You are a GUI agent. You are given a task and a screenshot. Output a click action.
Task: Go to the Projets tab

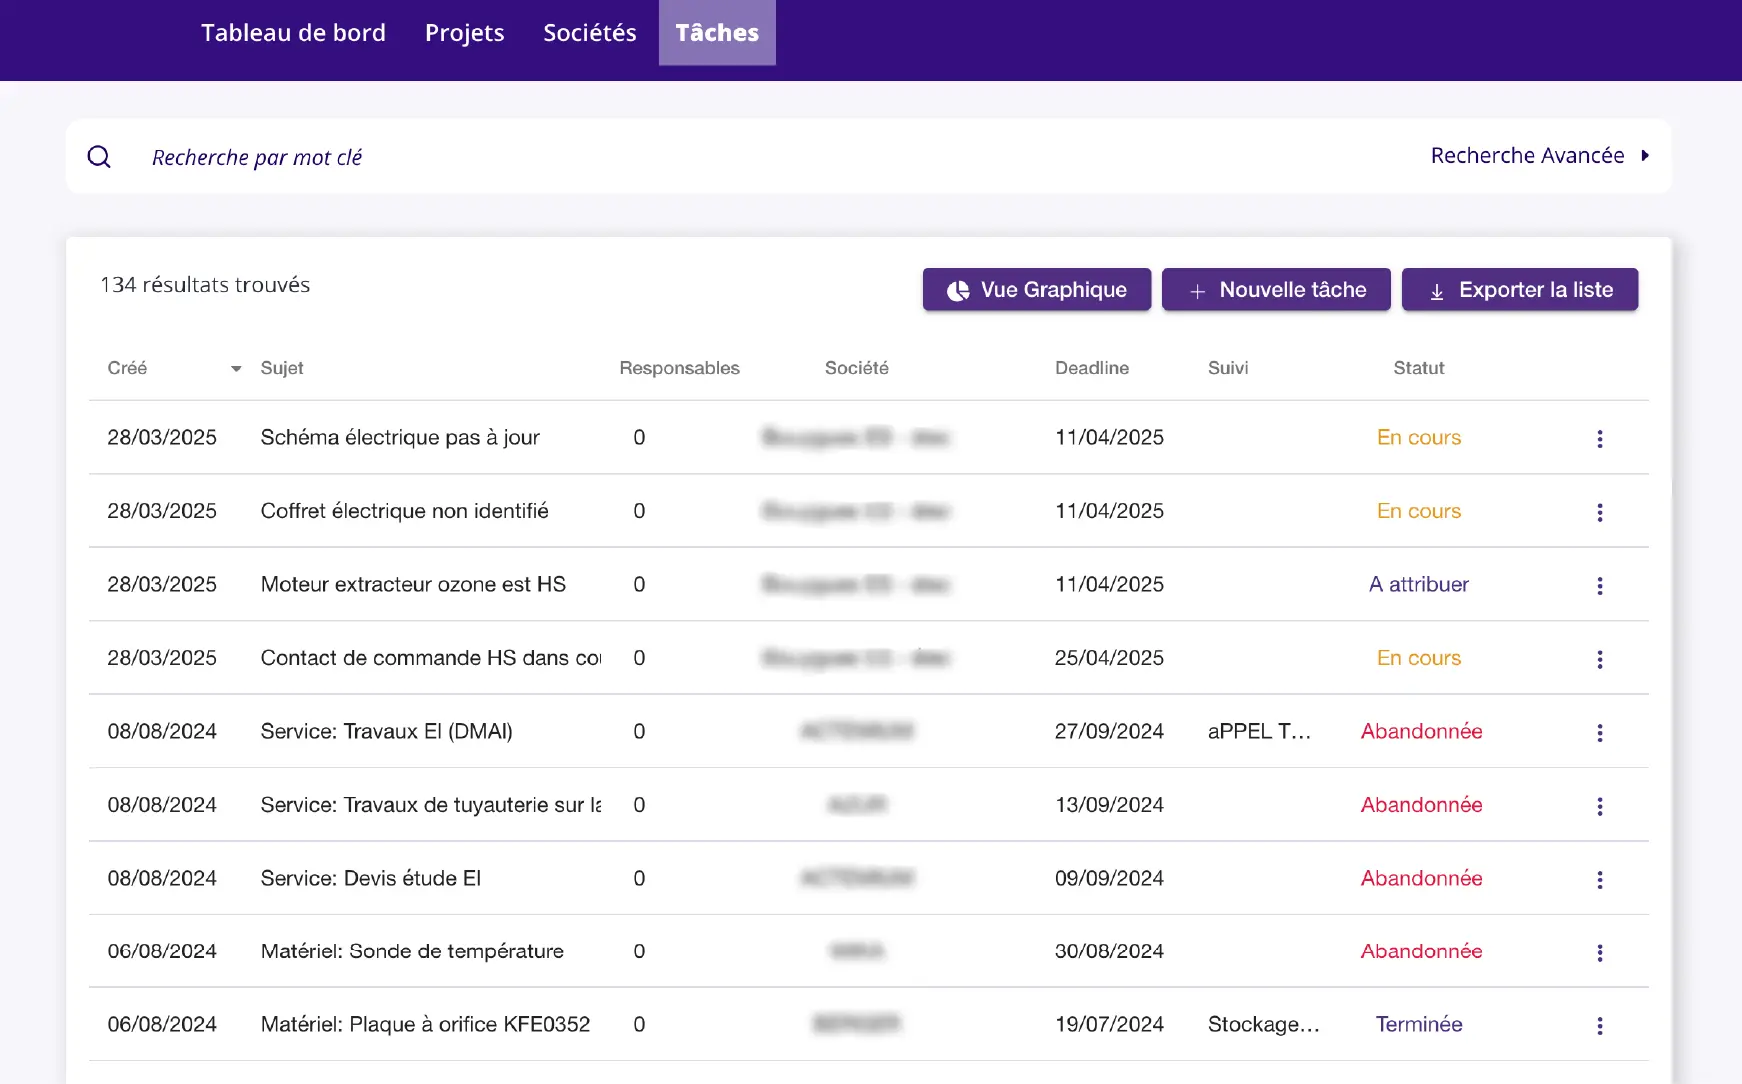[464, 33]
